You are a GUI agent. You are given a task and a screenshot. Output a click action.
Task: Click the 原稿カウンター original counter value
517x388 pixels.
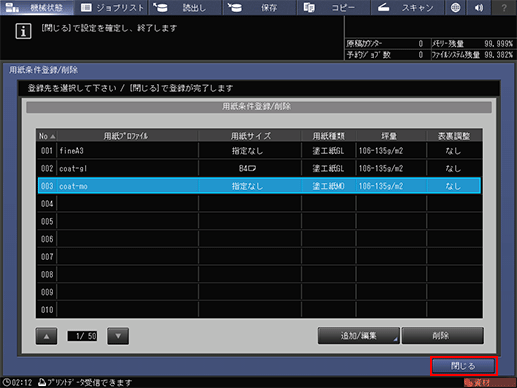coord(421,44)
